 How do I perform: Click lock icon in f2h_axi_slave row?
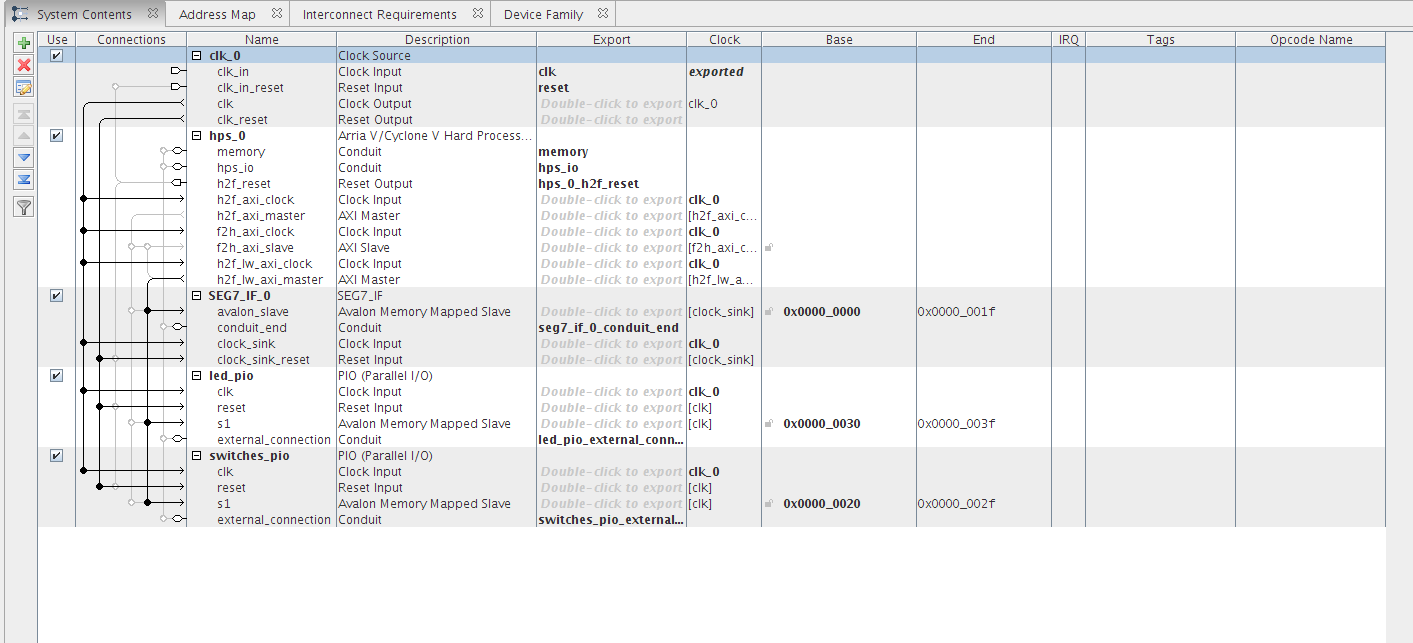(x=769, y=248)
